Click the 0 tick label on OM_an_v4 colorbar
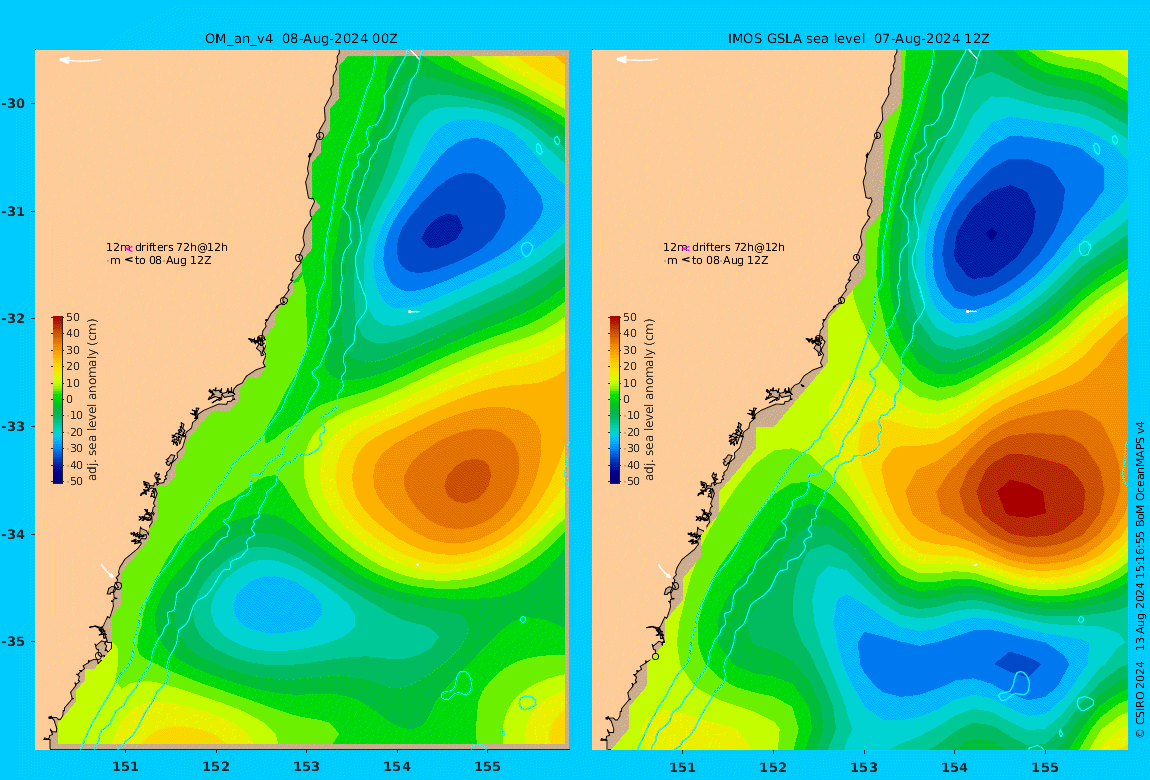Screen dimensions: 1150x780 pyautogui.click(x=70, y=400)
